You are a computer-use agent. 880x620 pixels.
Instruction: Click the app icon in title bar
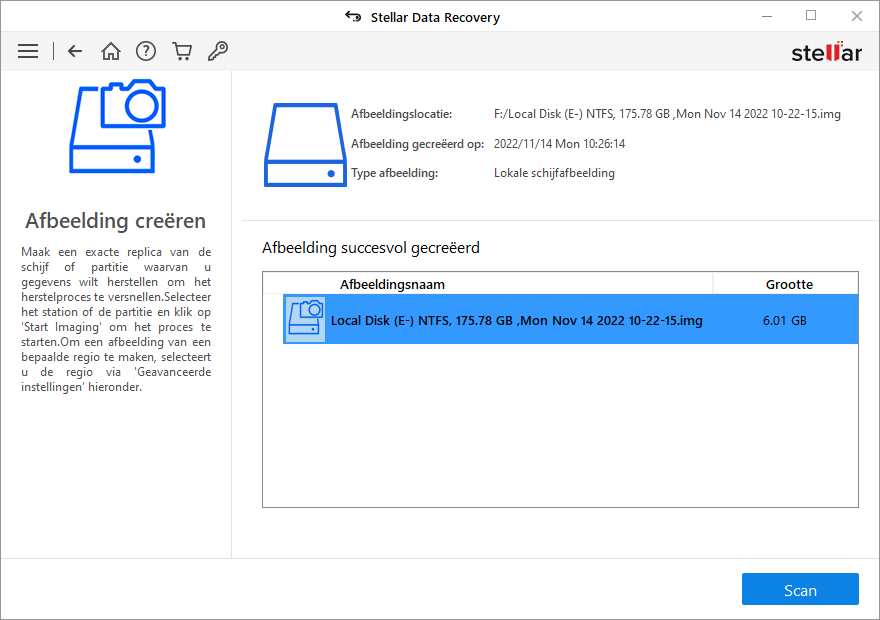tap(352, 17)
